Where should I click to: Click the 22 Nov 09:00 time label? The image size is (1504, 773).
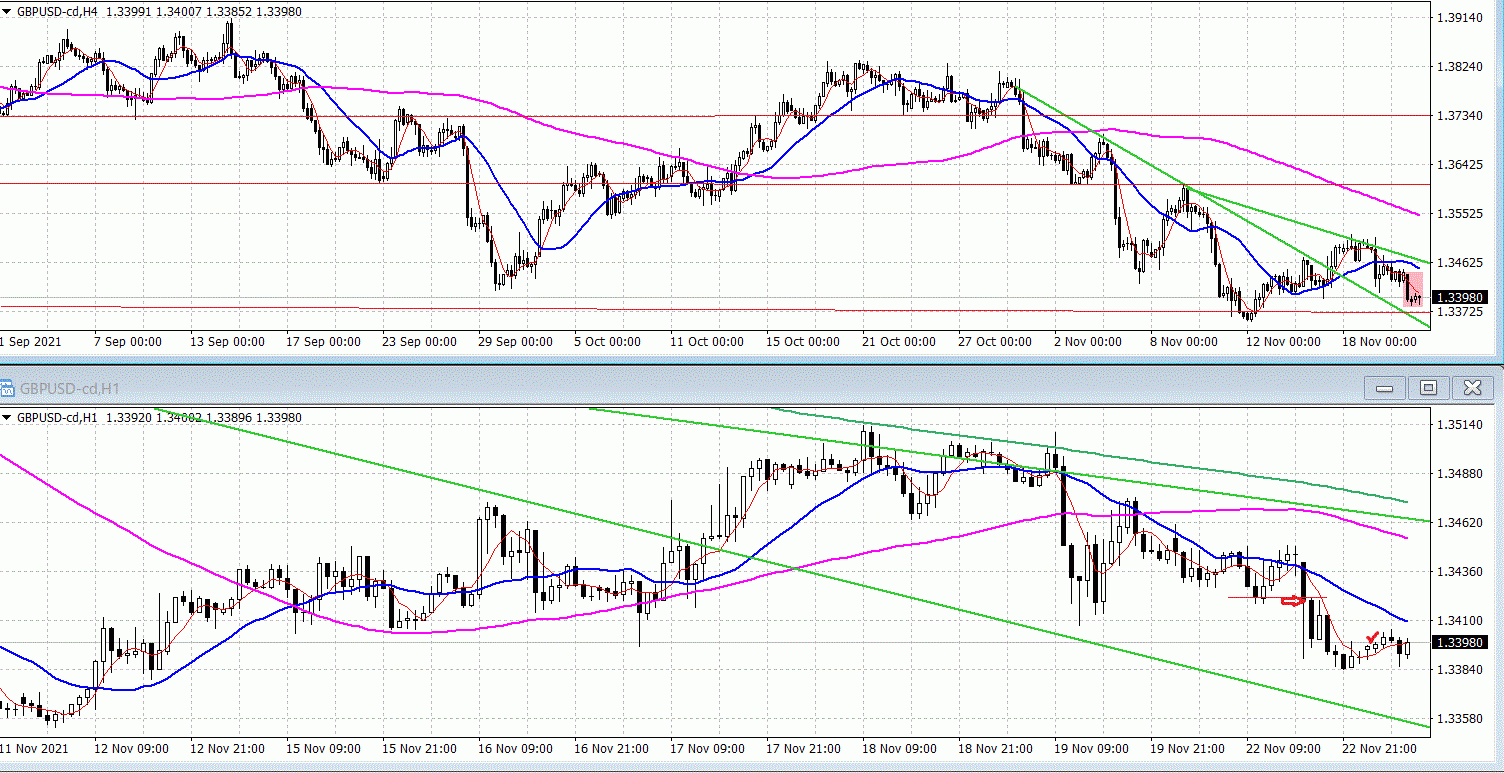click(1283, 748)
